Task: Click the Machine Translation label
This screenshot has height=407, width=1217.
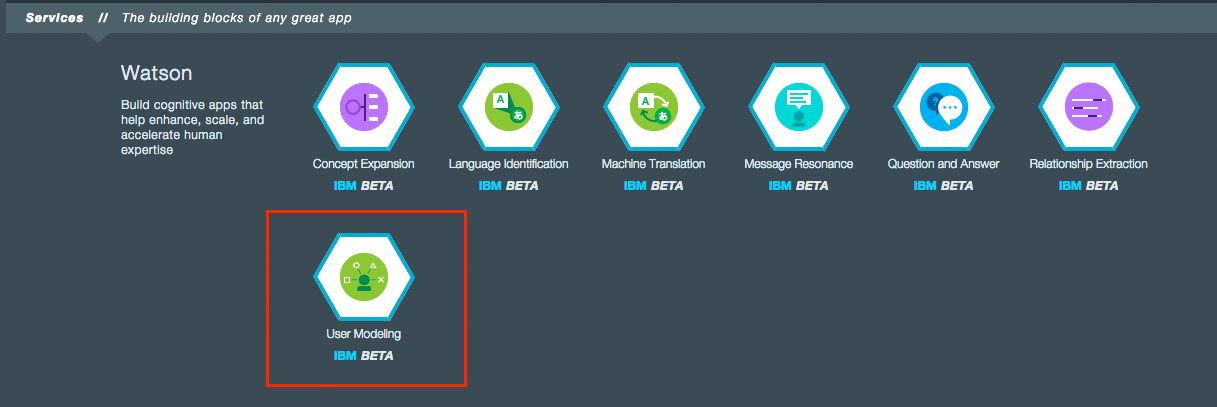Action: (654, 164)
